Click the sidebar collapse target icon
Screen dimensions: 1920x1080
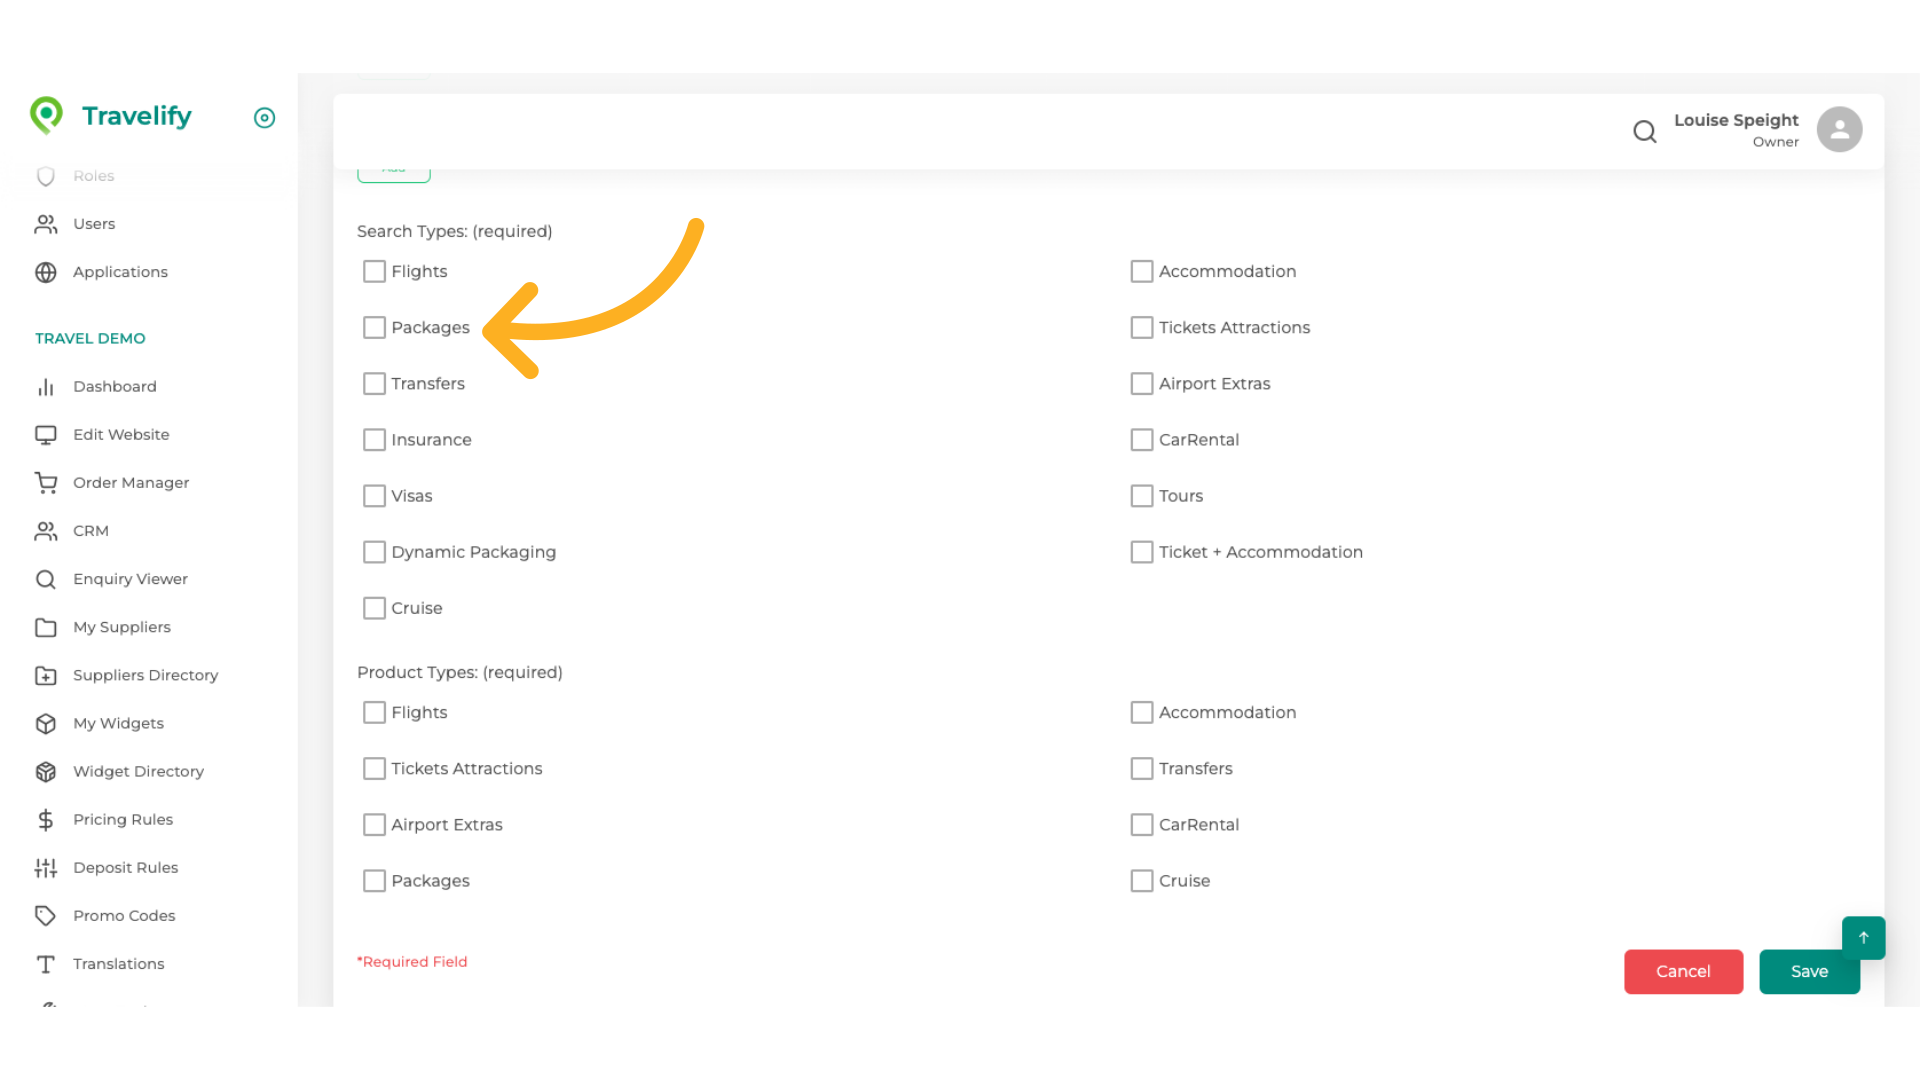pos(264,118)
